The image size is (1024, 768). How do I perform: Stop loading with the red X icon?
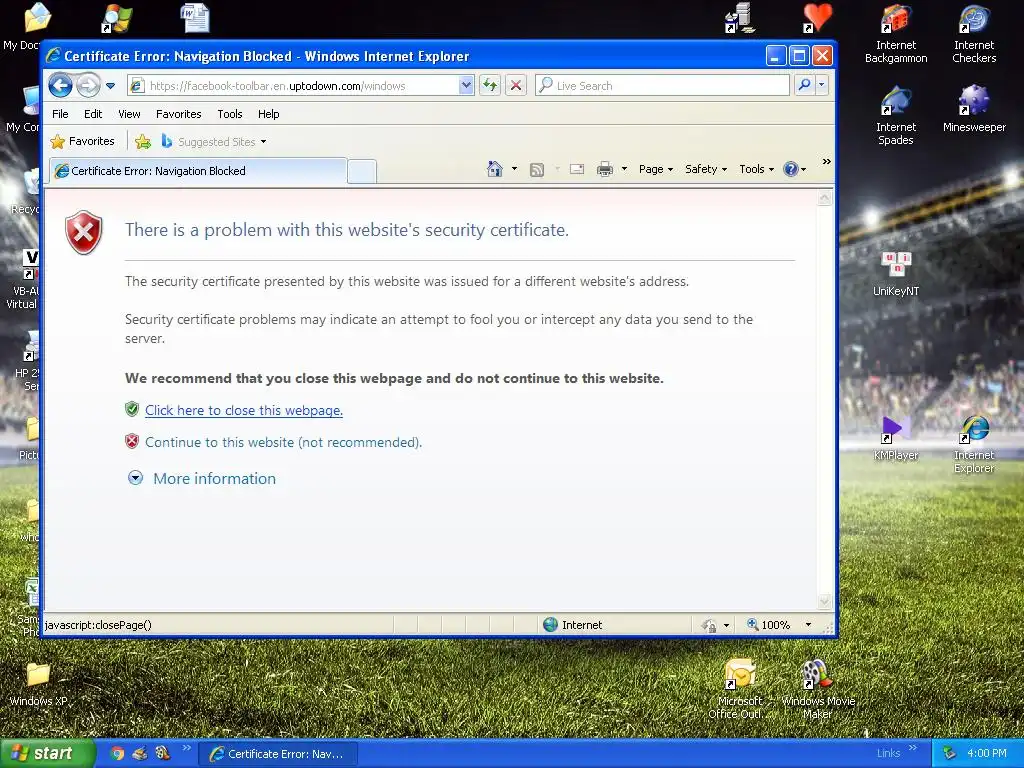coord(516,86)
